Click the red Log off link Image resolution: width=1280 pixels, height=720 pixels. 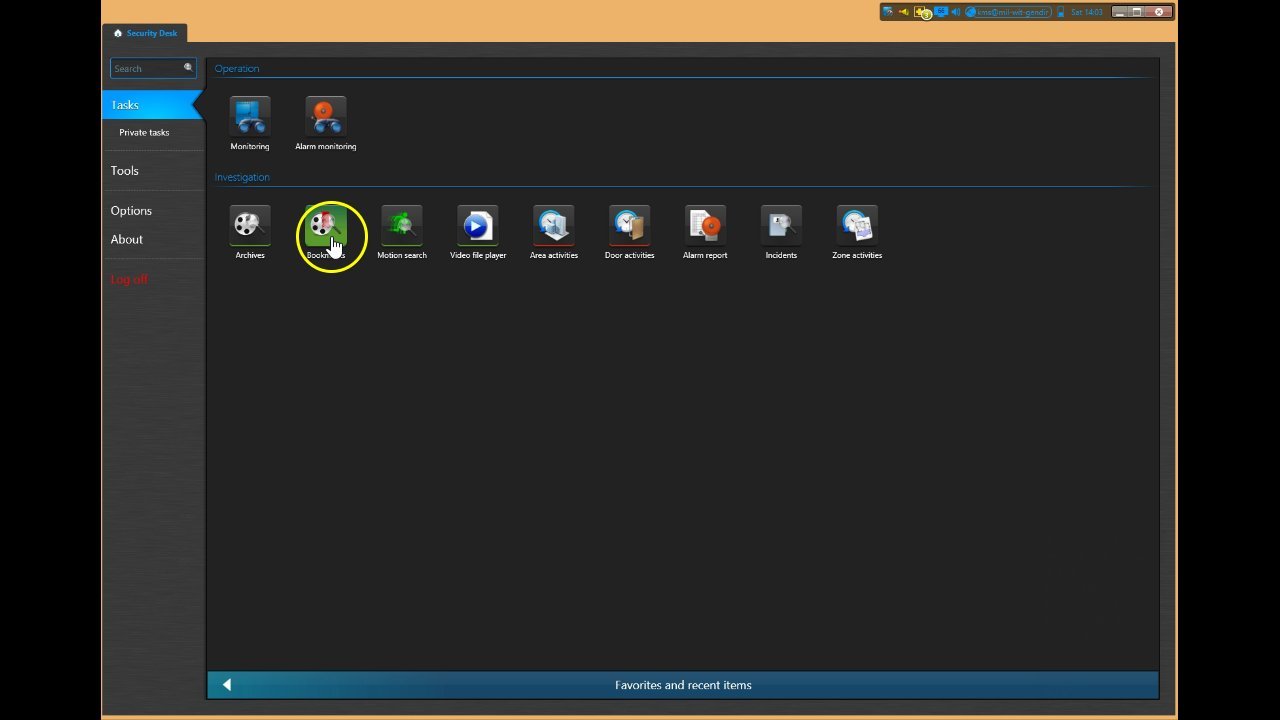point(129,279)
